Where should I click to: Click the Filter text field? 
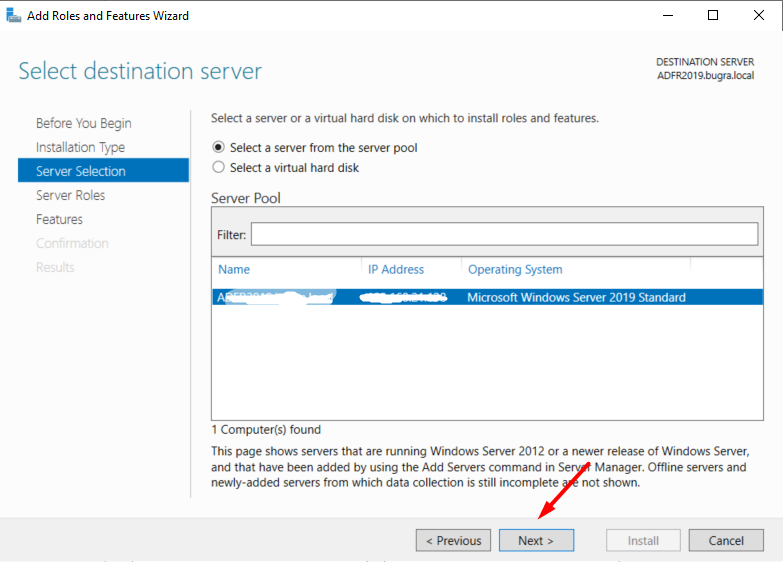[x=504, y=234]
